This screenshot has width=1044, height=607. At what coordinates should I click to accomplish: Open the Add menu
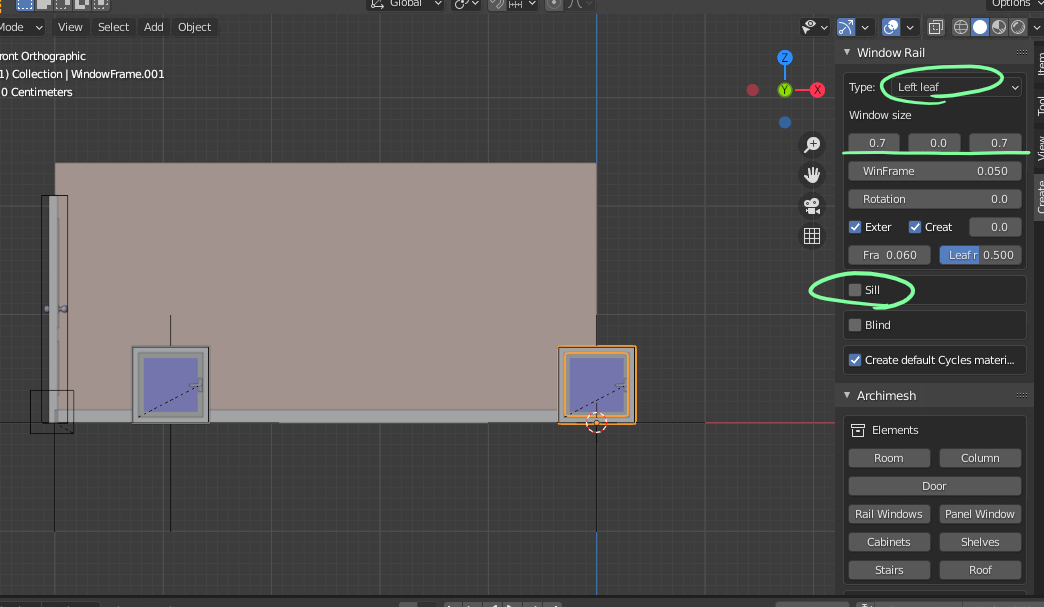tap(154, 27)
